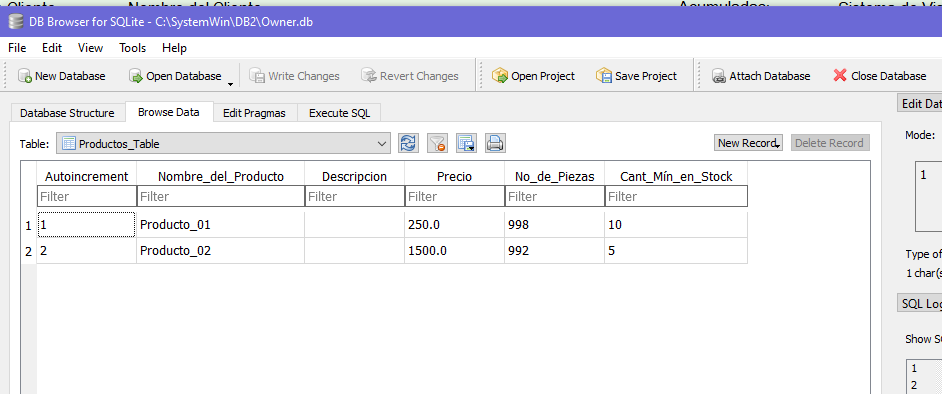Open the Productos_Table selector dropdown
The height and width of the screenshot is (394, 942).
(224, 144)
